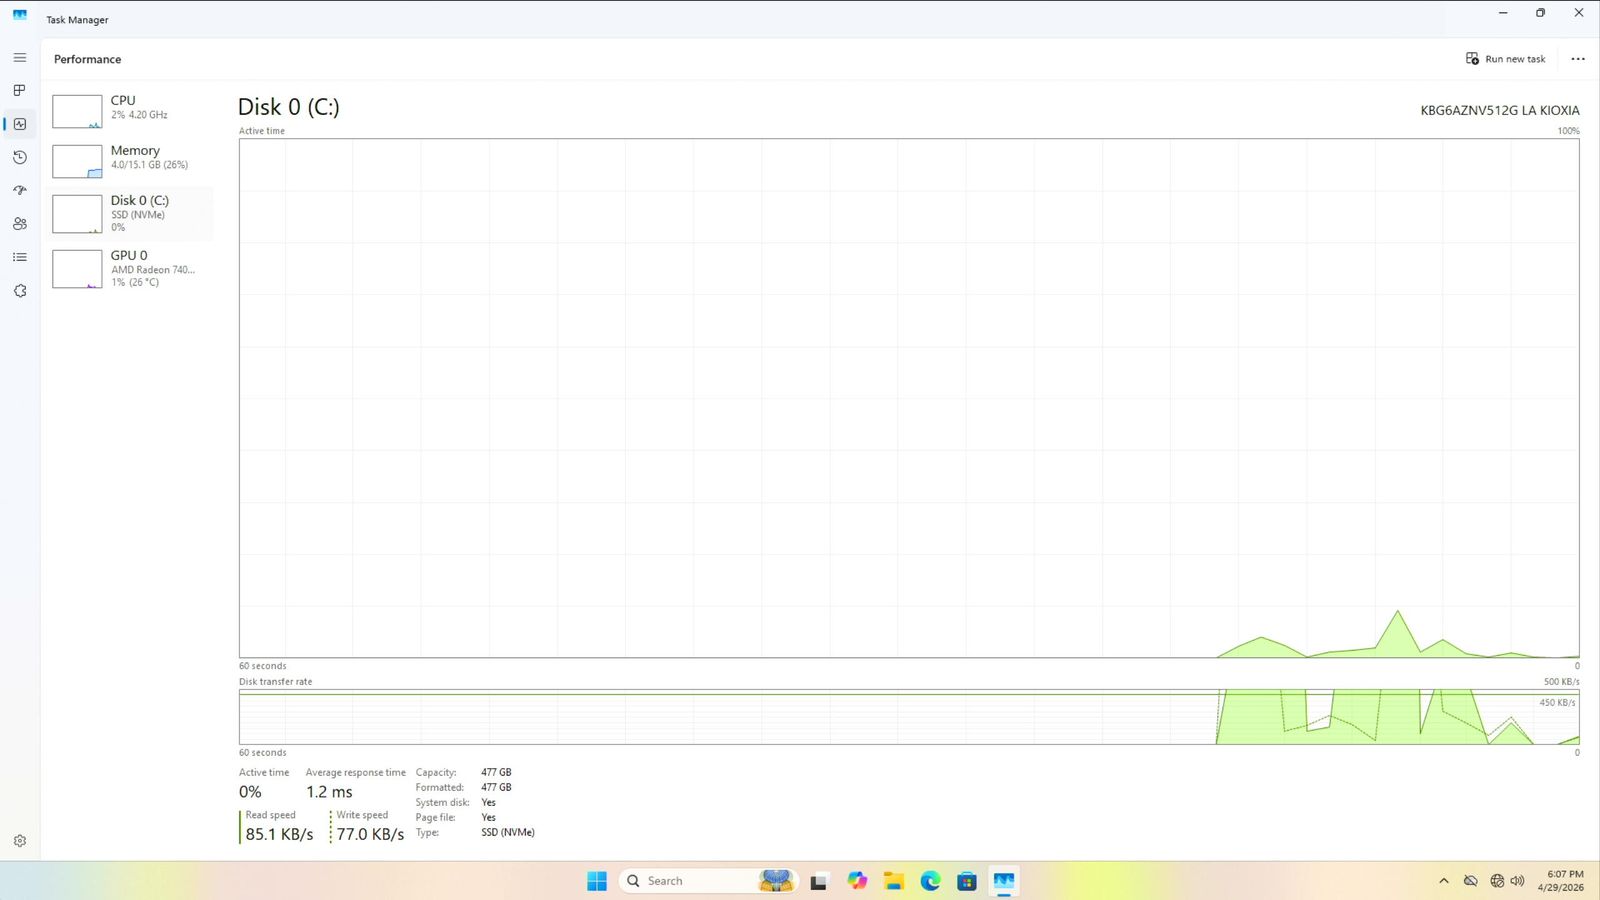The image size is (1600, 900).
Task: Click the taskbar Search box
Action: click(690, 881)
